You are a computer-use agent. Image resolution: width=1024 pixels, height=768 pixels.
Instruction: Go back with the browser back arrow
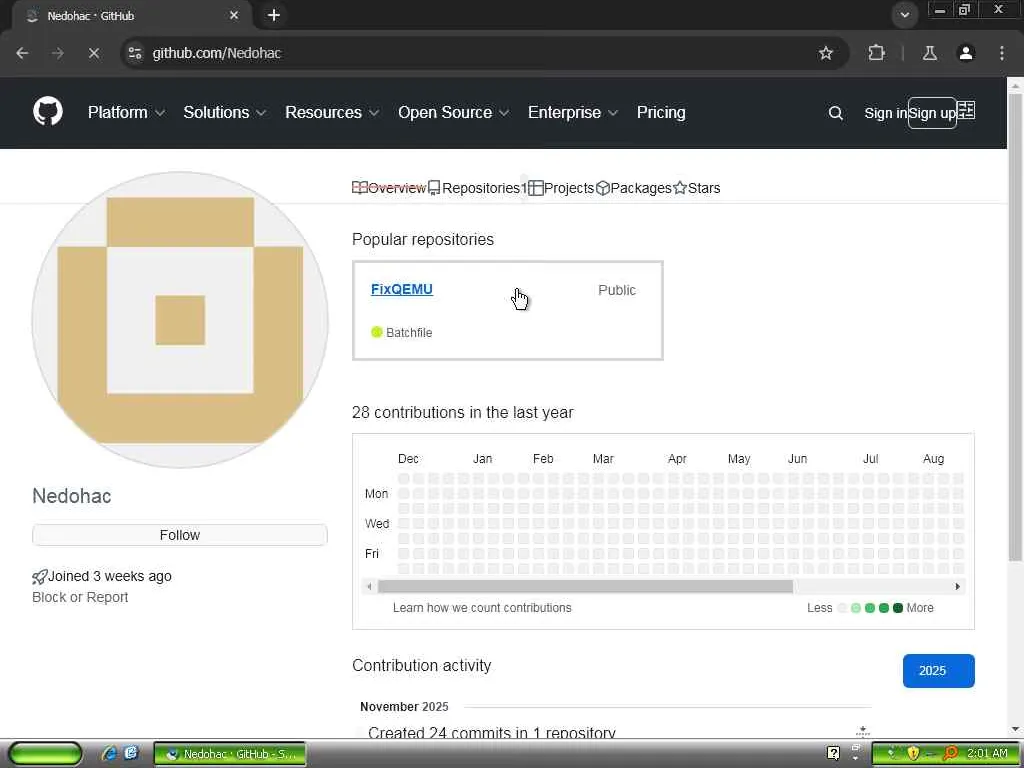(22, 53)
